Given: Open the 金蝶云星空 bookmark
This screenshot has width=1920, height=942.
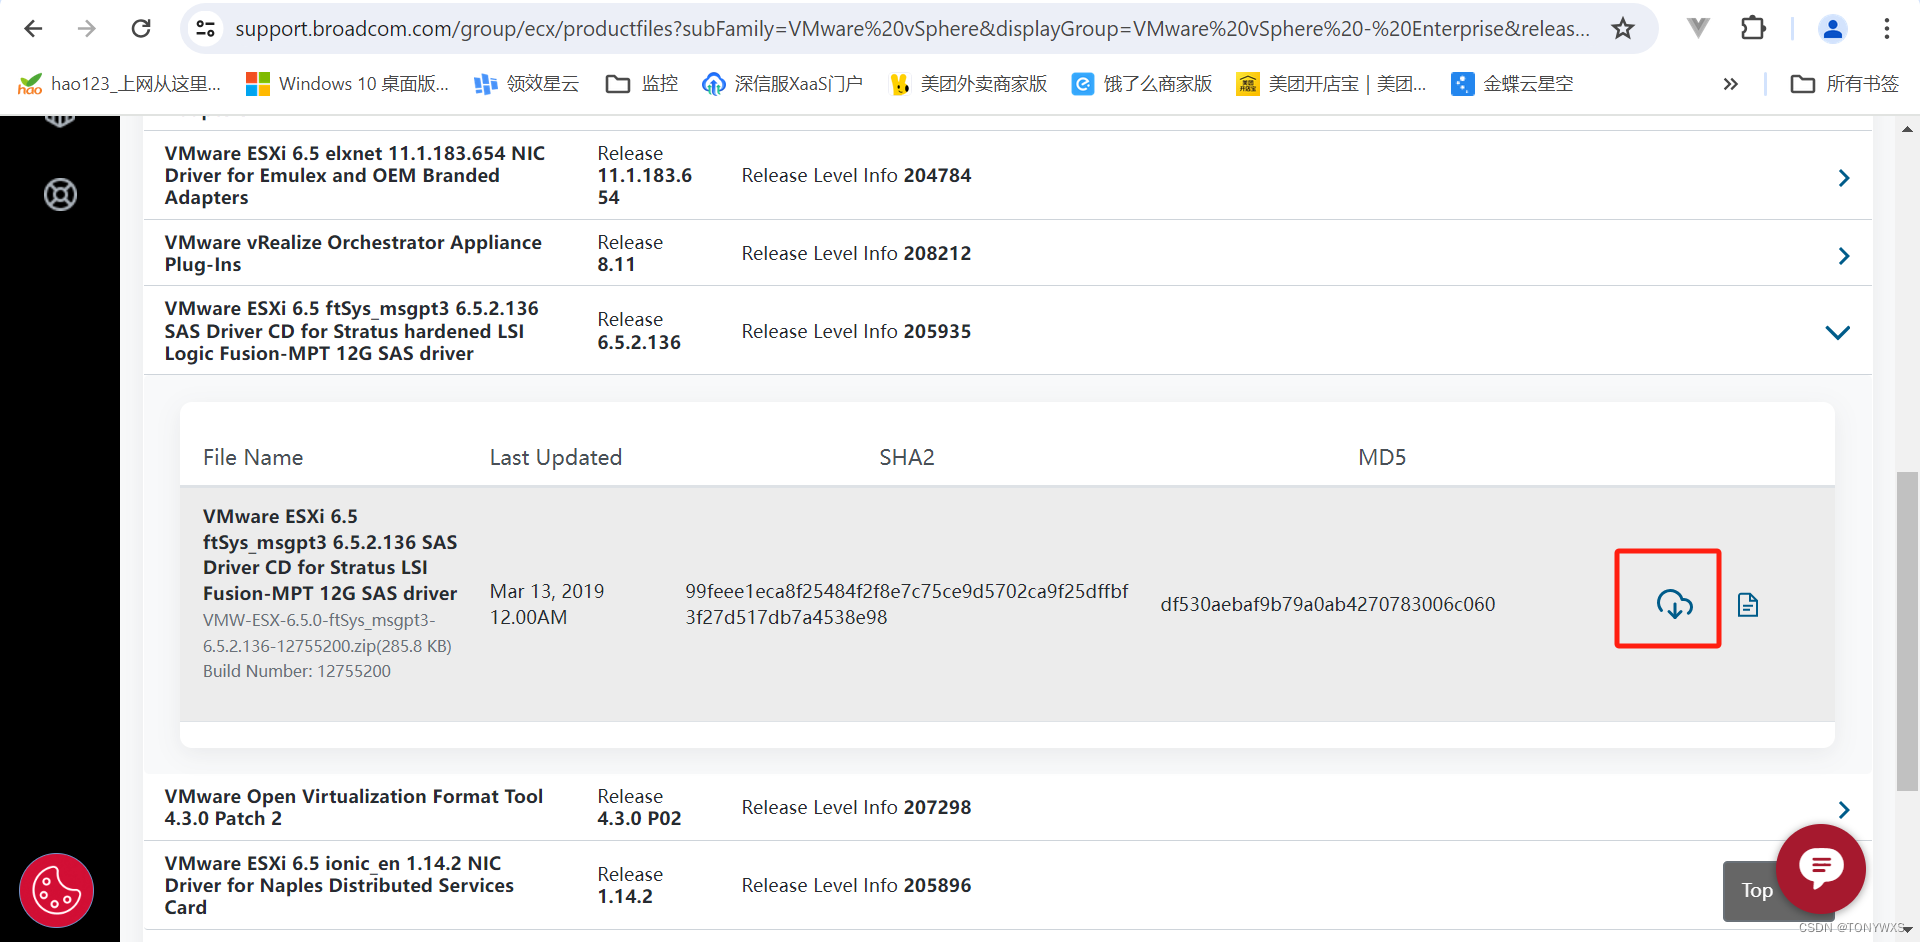Looking at the screenshot, I should pyautogui.click(x=1512, y=84).
